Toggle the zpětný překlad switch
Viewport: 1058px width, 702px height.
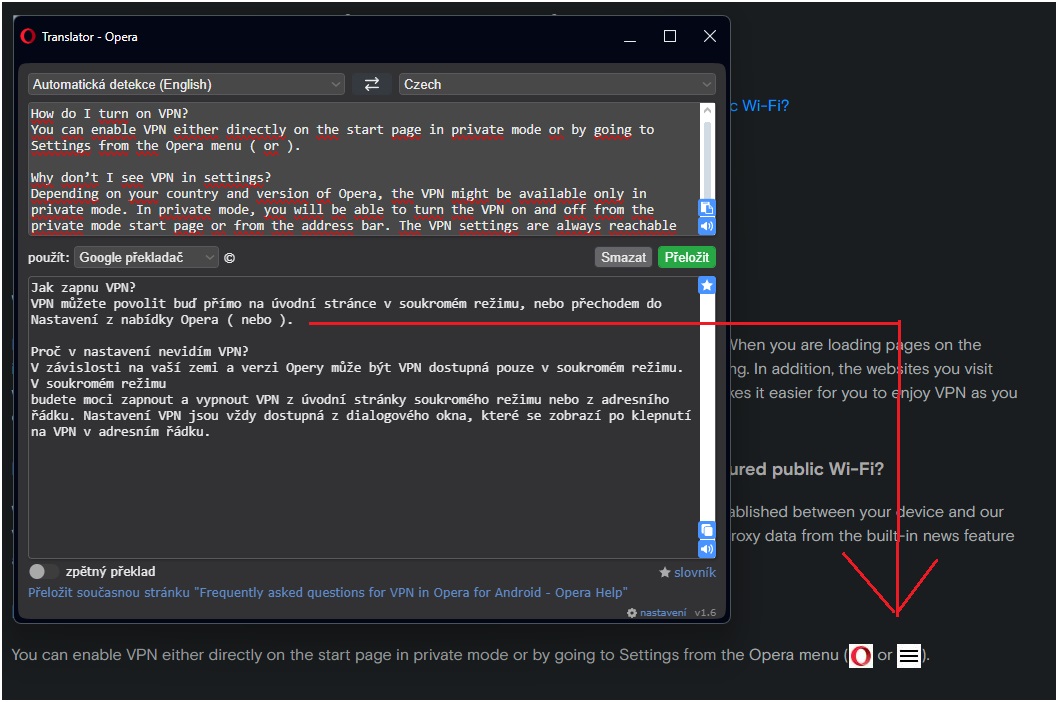click(x=43, y=572)
